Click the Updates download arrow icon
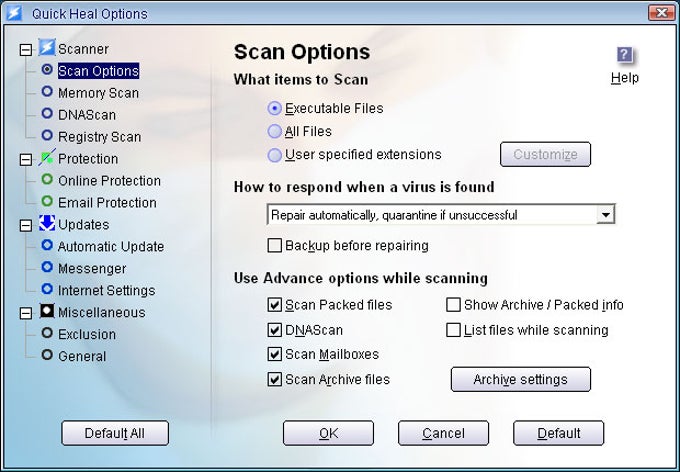Image resolution: width=680 pixels, height=472 pixels. click(47, 223)
